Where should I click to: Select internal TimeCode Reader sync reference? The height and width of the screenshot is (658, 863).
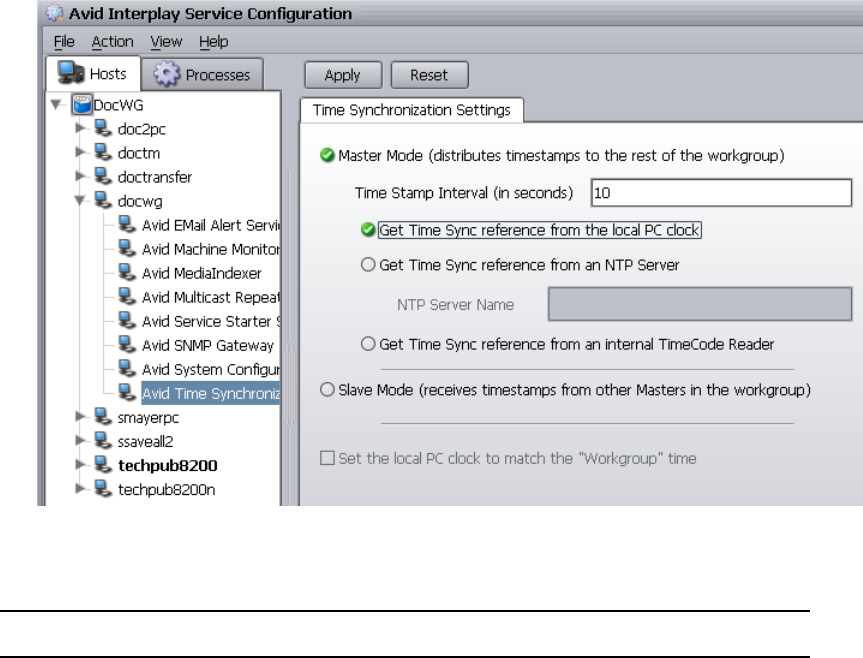[368, 344]
